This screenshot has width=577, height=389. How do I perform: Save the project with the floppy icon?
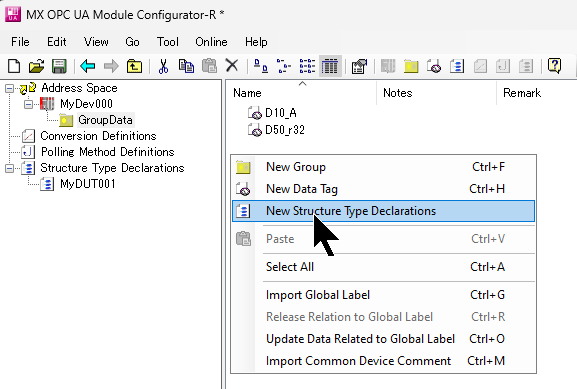pos(59,66)
